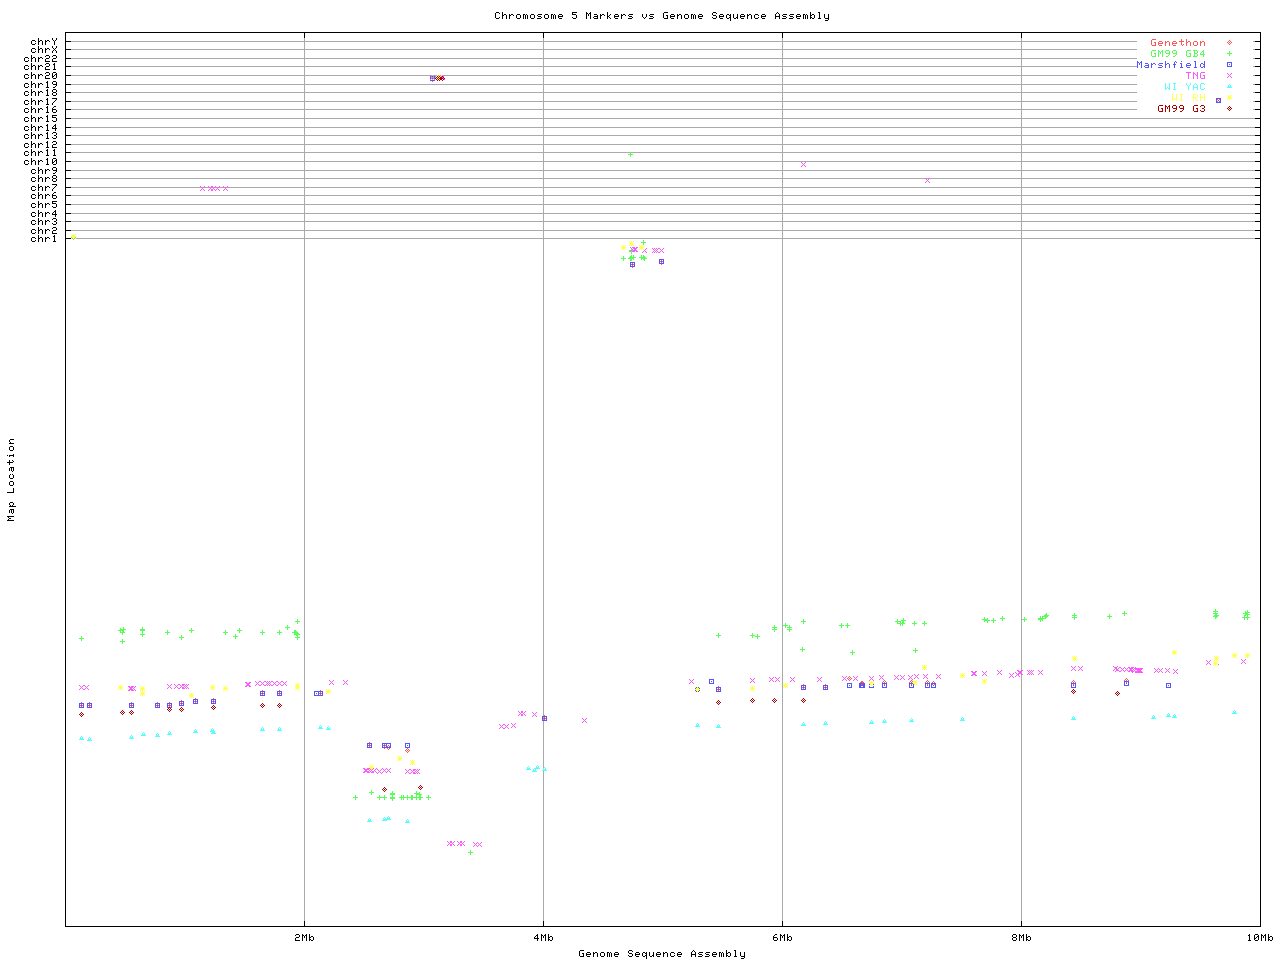
Task: Click the Map Location vertical axis title
Action: click(12, 480)
